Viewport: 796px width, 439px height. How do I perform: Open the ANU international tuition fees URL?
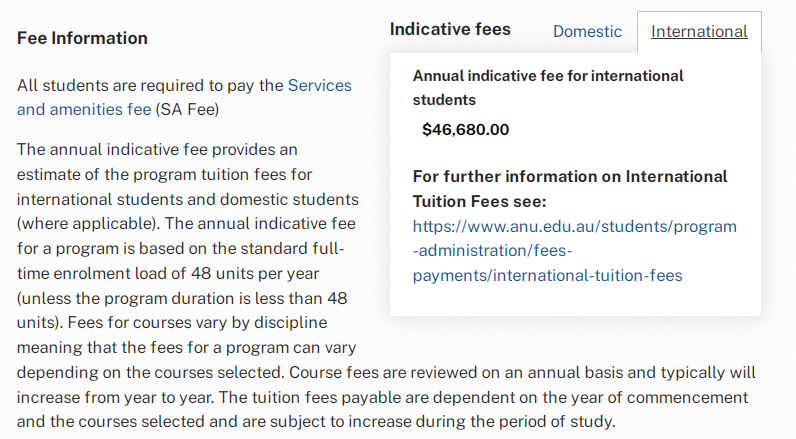pyautogui.click(x=574, y=250)
